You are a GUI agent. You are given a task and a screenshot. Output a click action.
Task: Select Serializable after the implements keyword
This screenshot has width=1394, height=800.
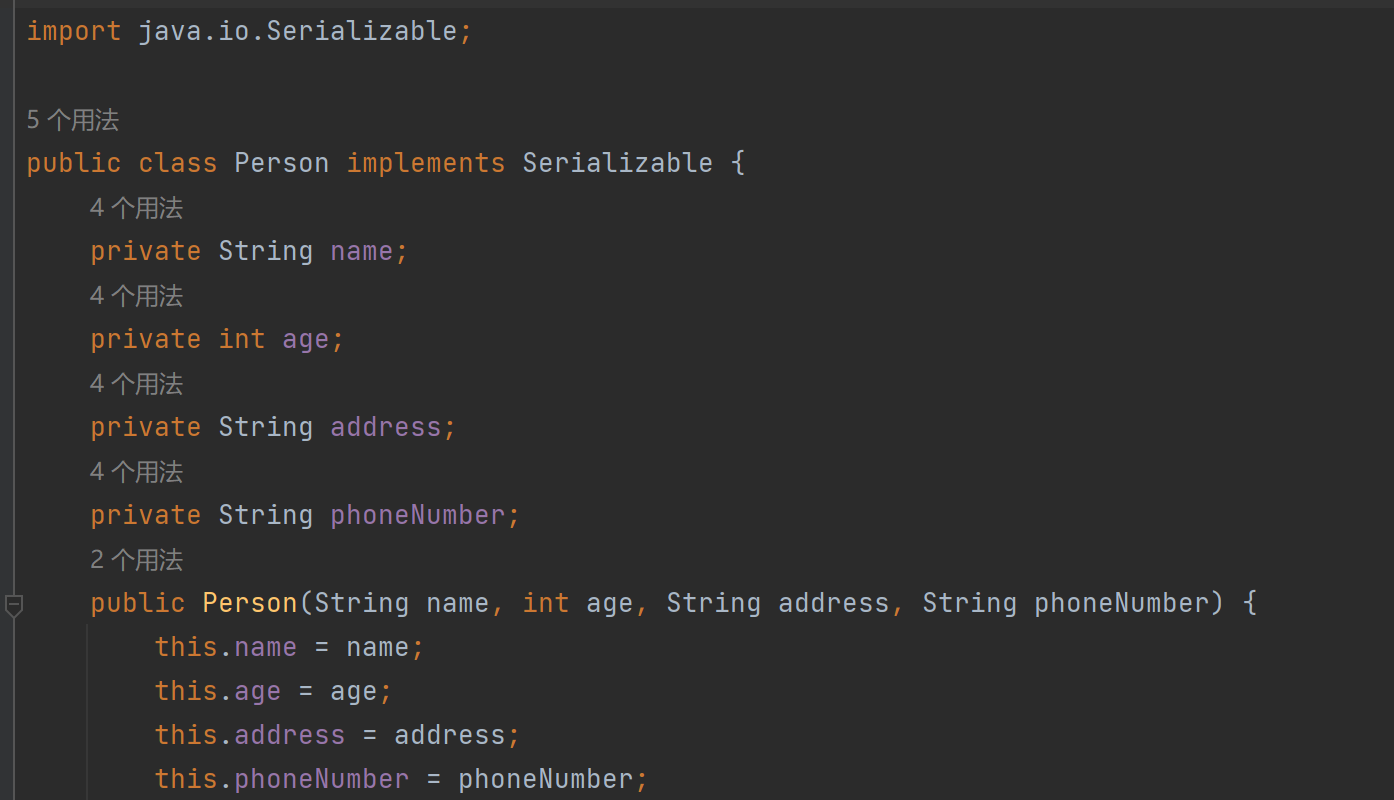click(617, 163)
